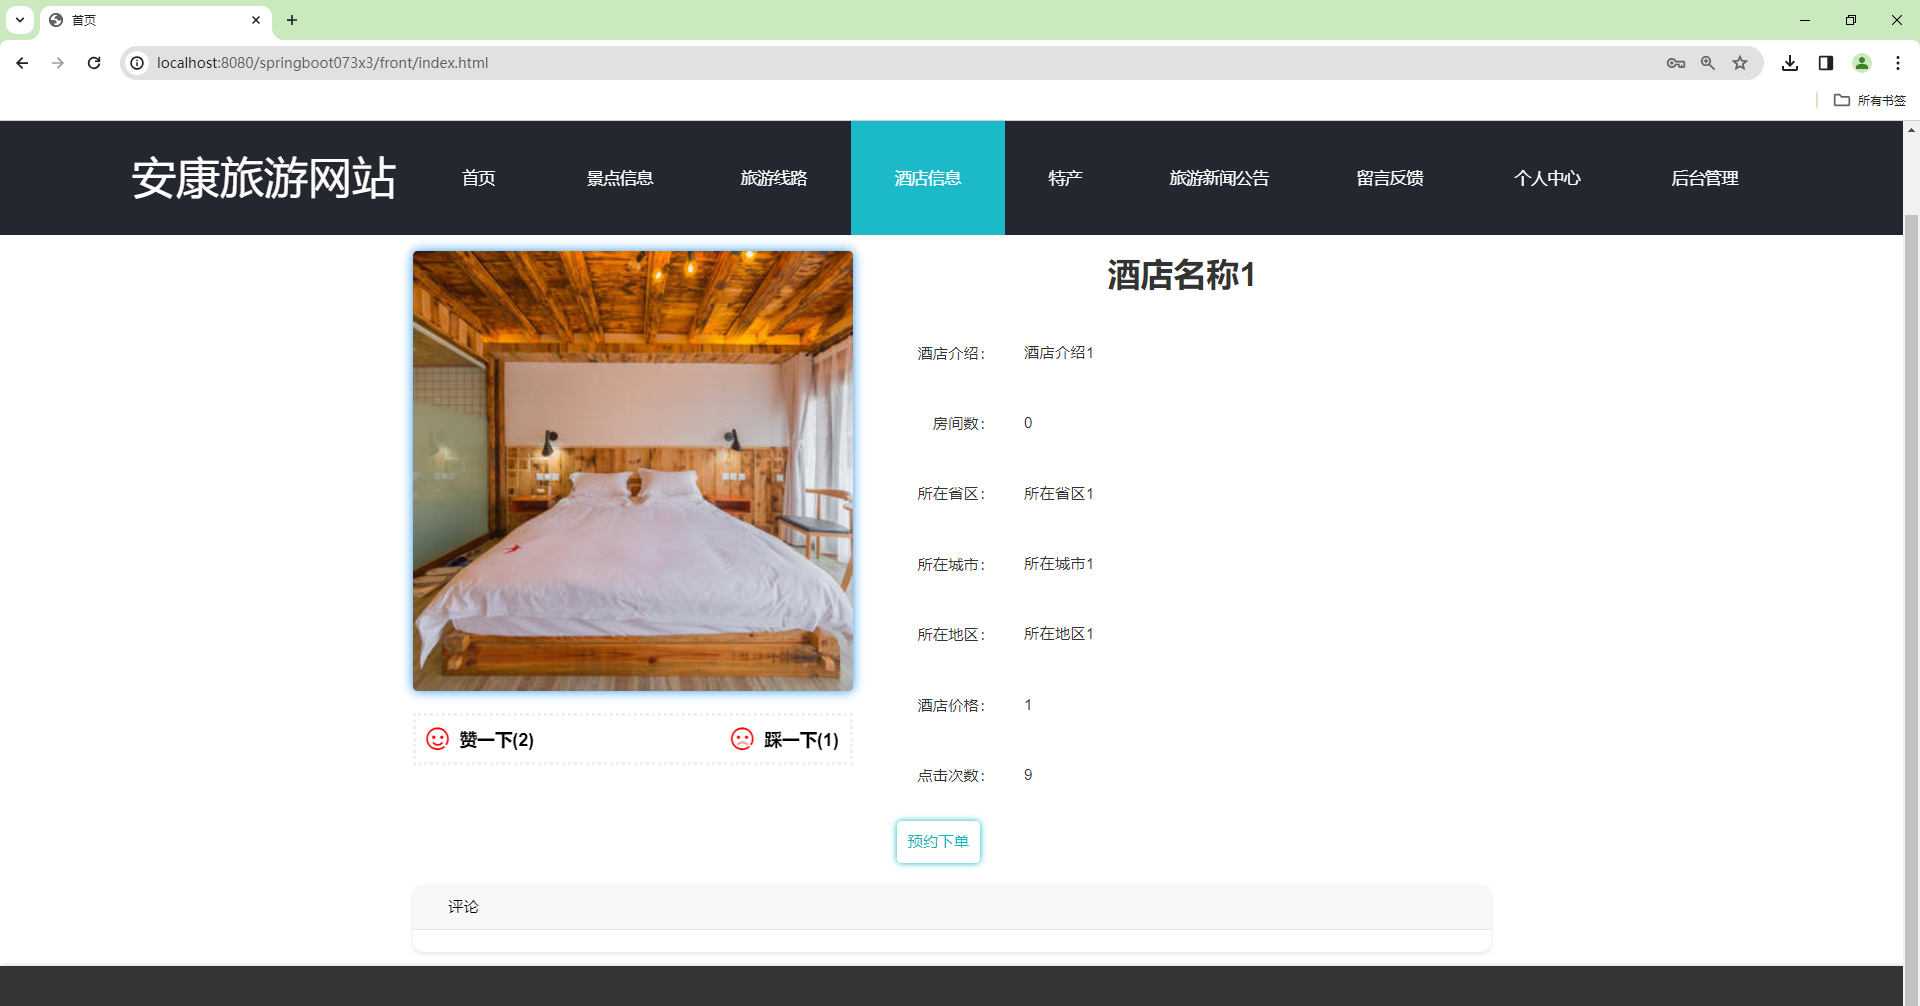Image resolution: width=1920 pixels, height=1006 pixels.
Task: Toggle the browser side panel icon
Action: (x=1826, y=63)
